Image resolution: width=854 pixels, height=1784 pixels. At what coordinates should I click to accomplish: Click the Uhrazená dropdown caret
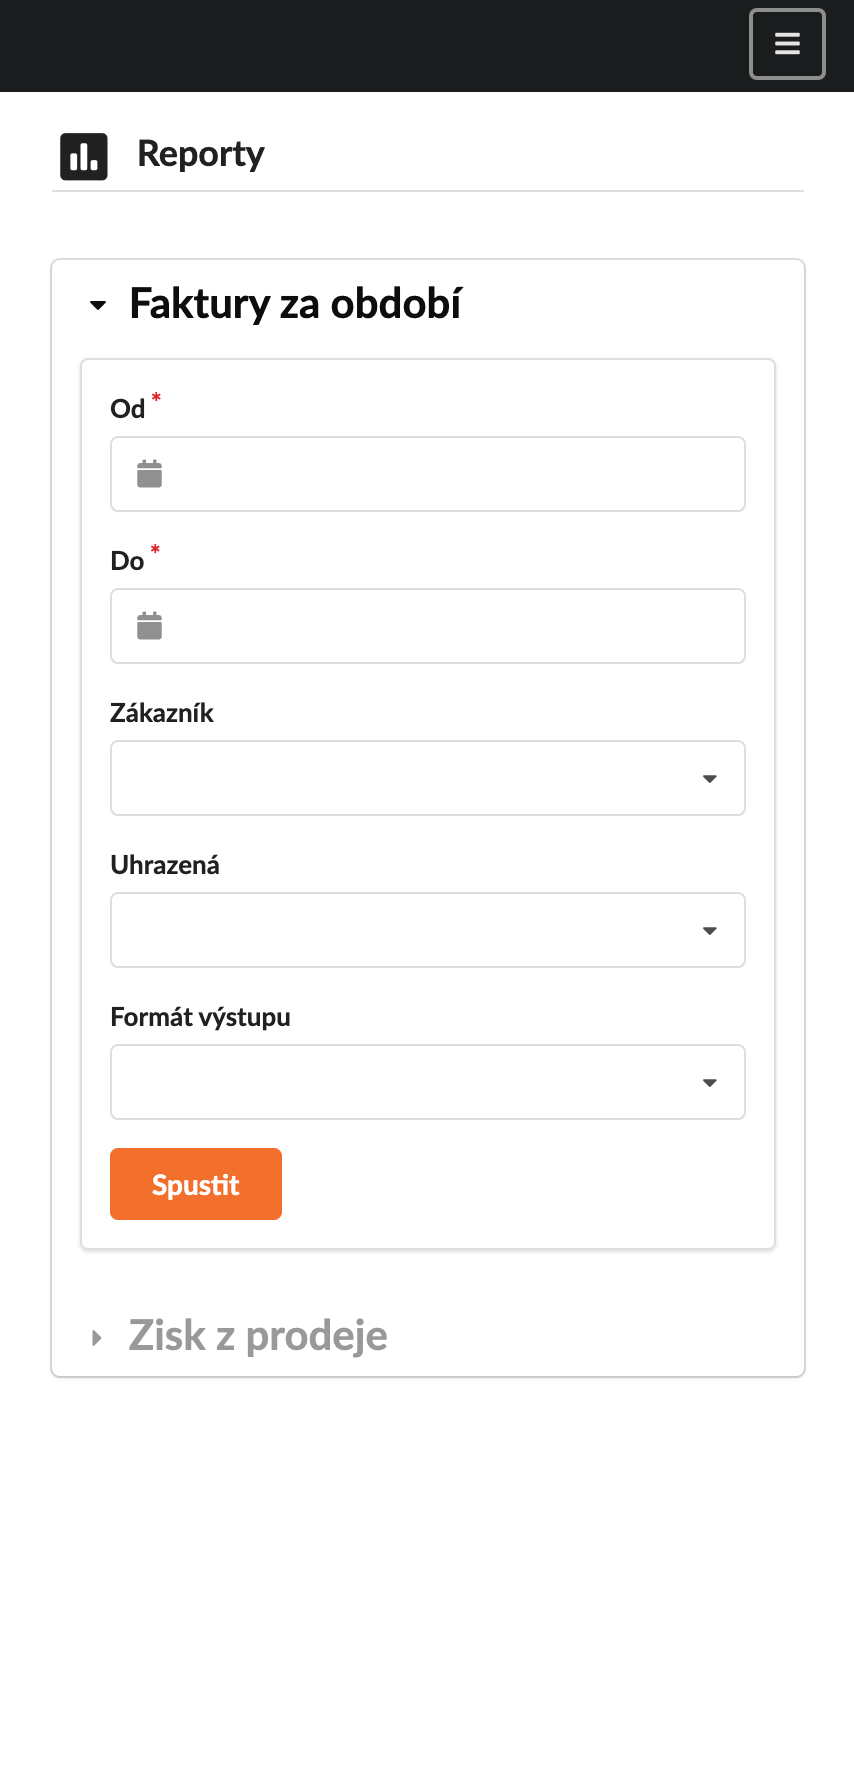tap(710, 931)
